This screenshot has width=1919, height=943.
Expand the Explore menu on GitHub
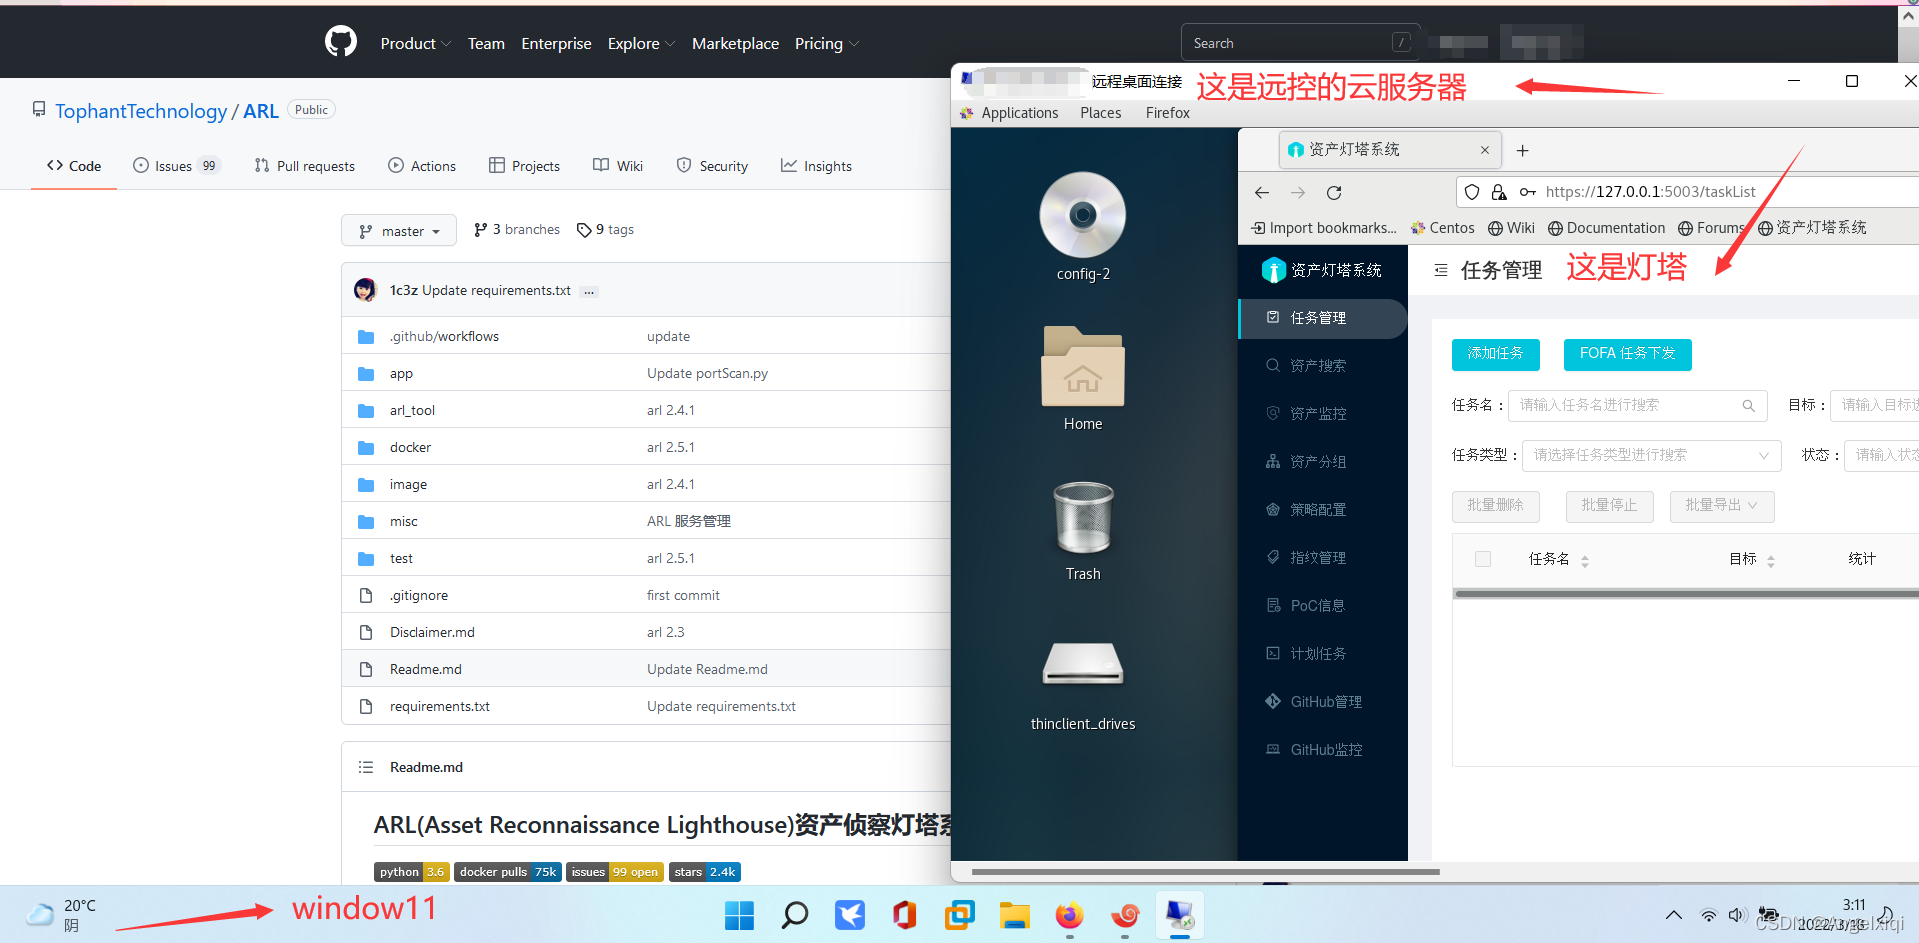pos(641,43)
